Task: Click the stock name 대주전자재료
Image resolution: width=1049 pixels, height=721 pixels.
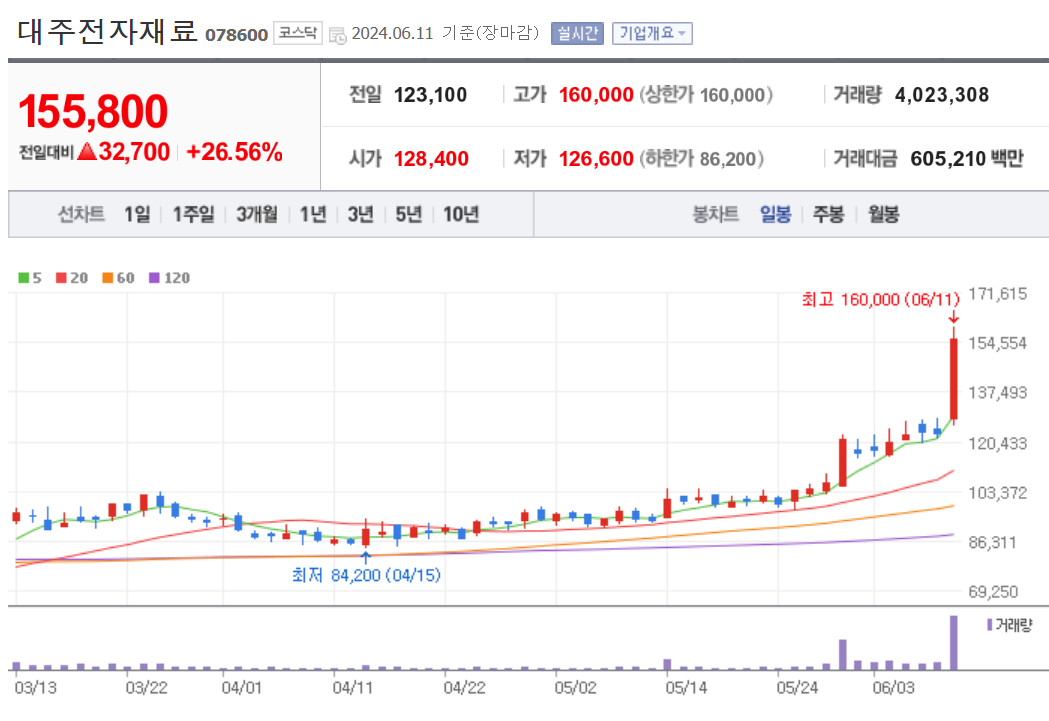Action: [x=107, y=31]
